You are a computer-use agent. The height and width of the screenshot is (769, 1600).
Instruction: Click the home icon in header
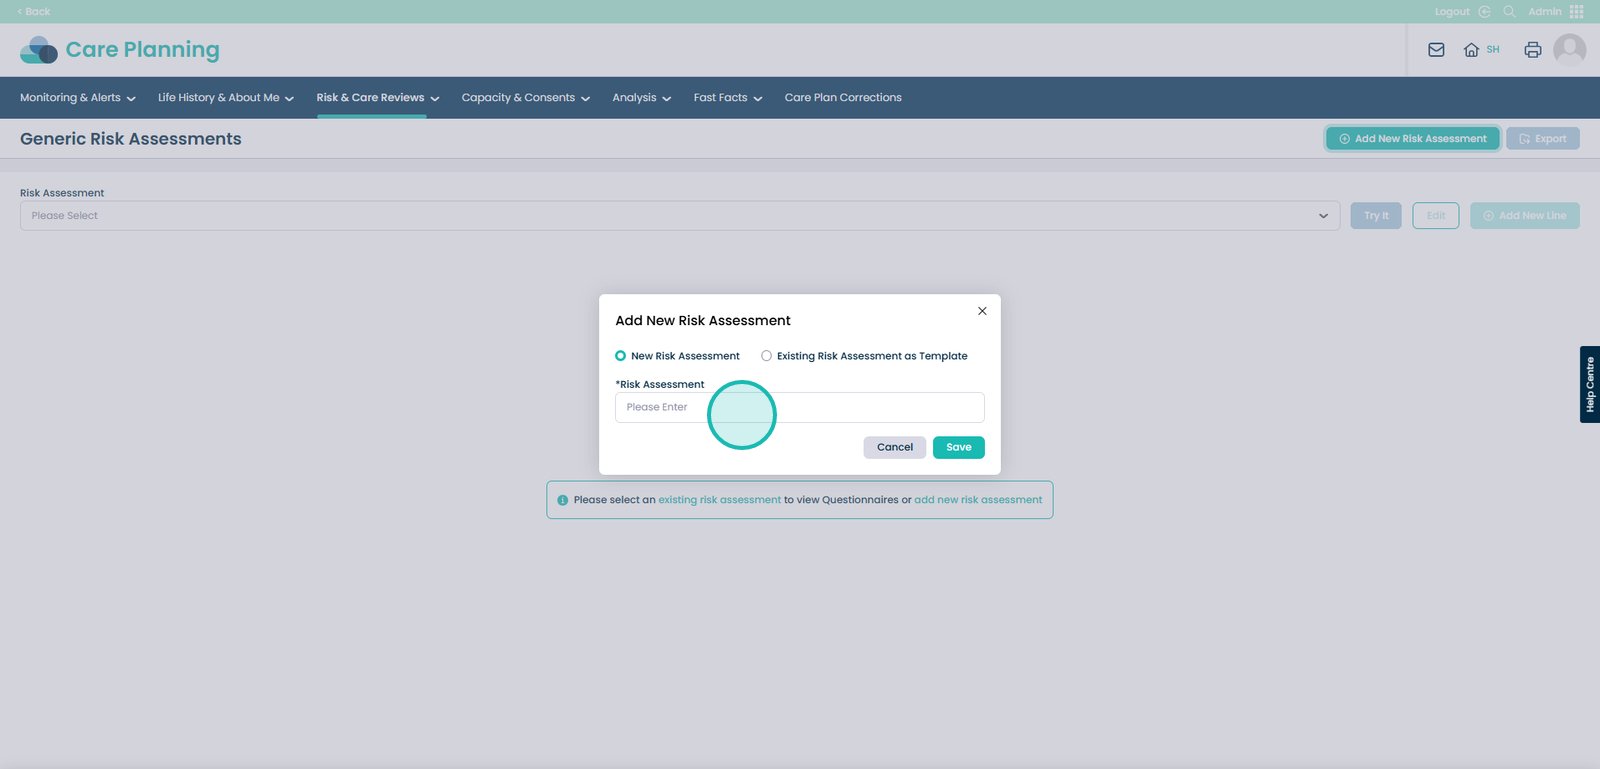click(x=1471, y=50)
